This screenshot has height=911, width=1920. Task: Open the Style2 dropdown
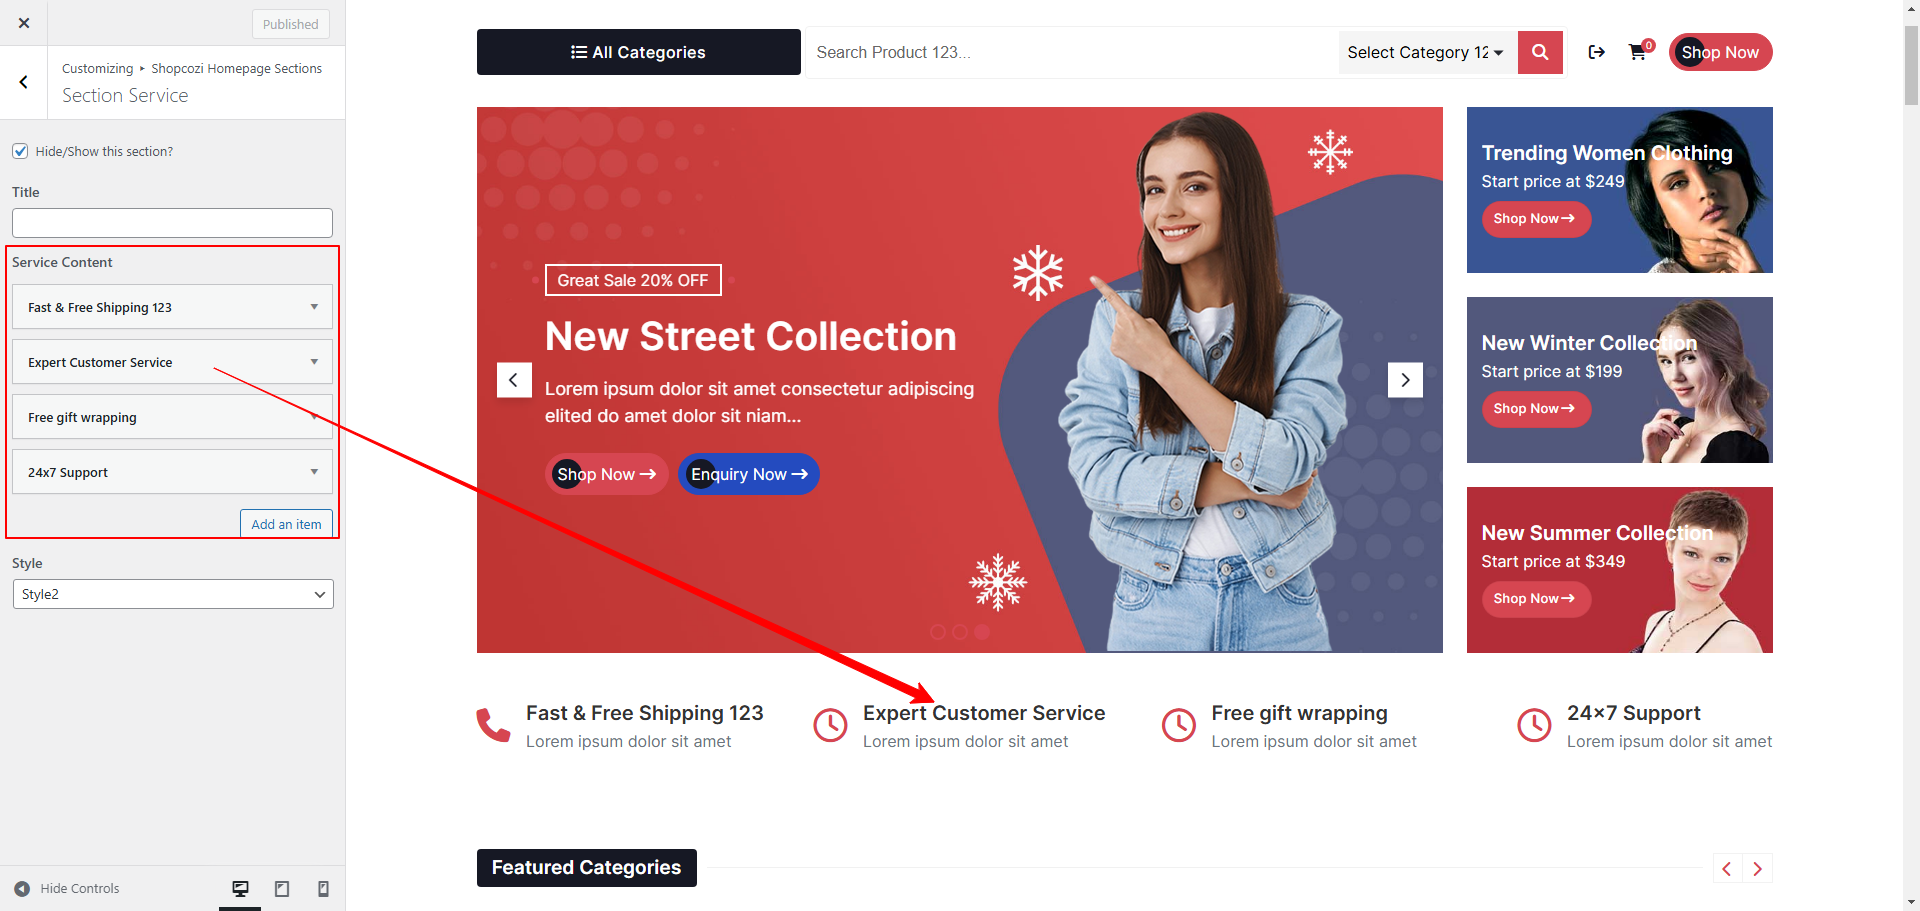(173, 594)
